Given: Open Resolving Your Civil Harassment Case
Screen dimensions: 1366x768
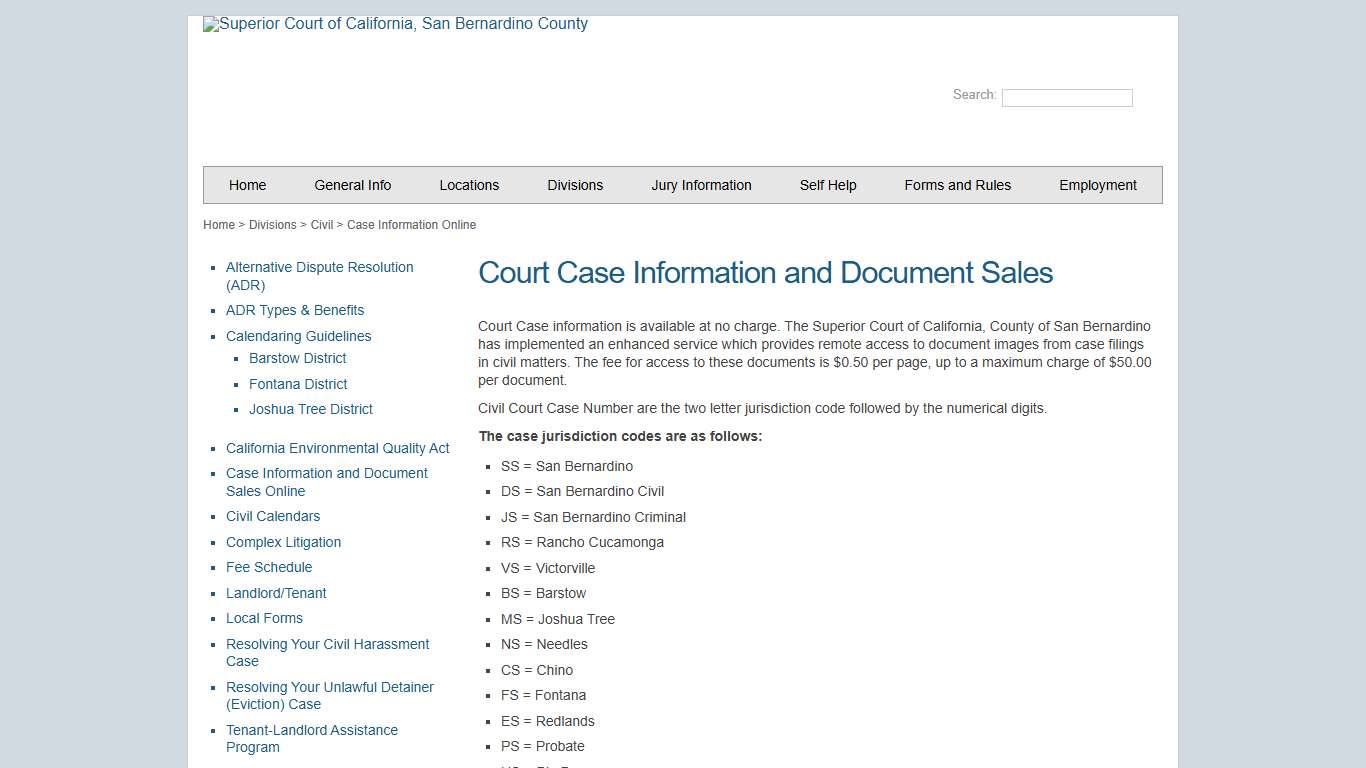Looking at the screenshot, I should click(x=327, y=652).
